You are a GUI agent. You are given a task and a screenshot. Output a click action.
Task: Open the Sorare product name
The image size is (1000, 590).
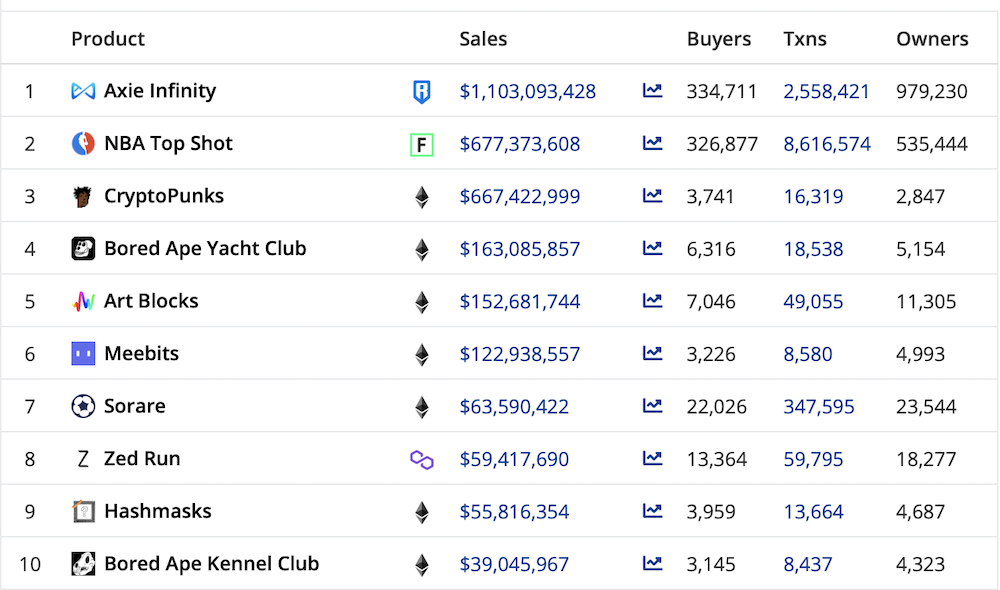(x=135, y=406)
